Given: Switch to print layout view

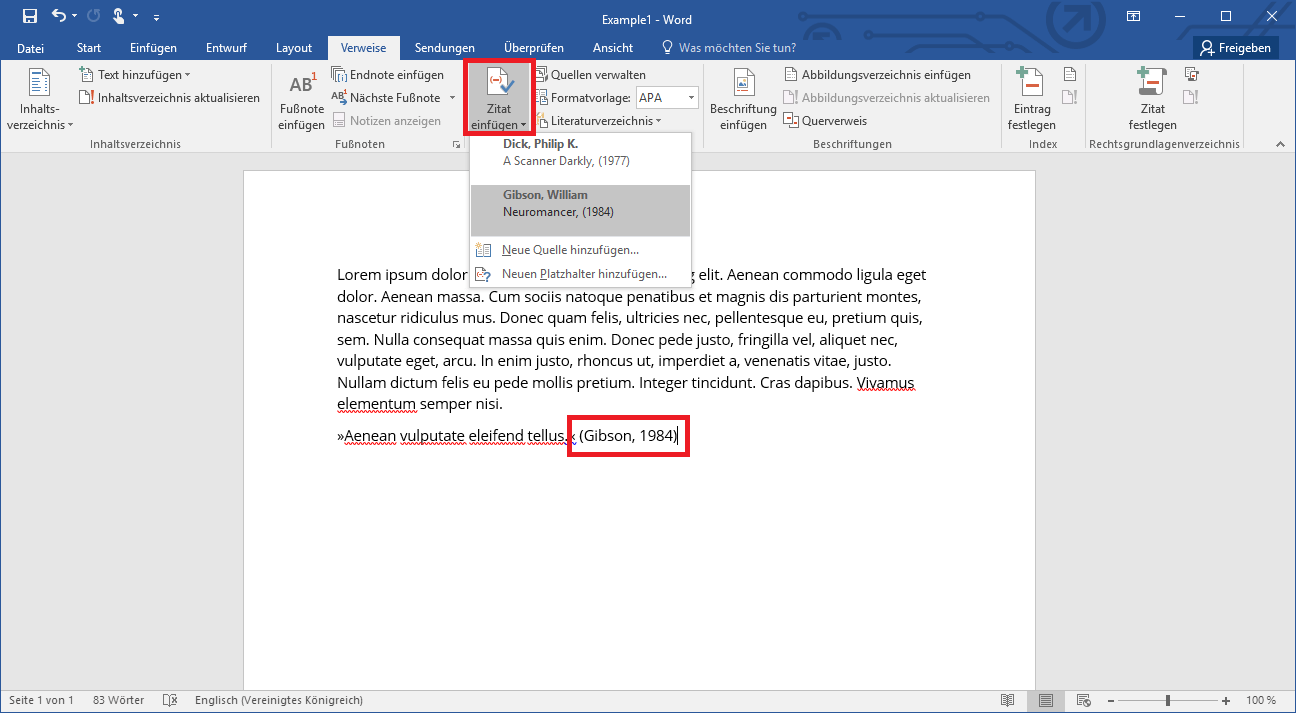Looking at the screenshot, I should 1045,700.
